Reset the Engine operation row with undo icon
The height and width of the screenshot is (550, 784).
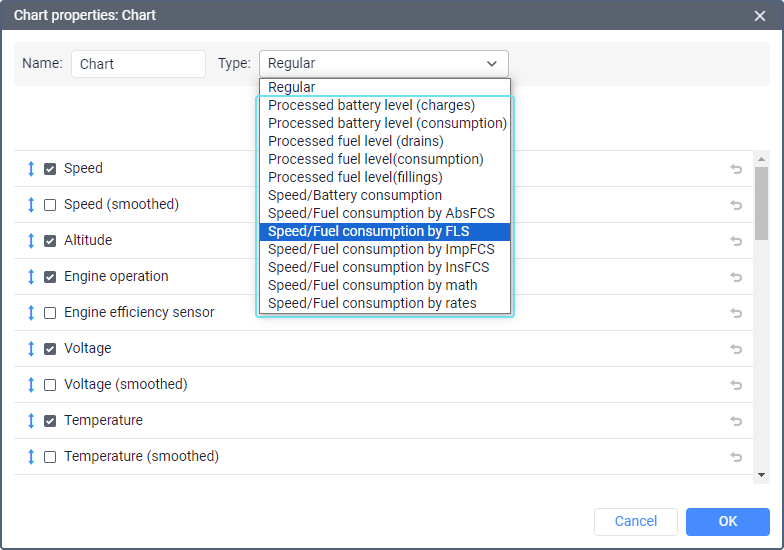(736, 277)
